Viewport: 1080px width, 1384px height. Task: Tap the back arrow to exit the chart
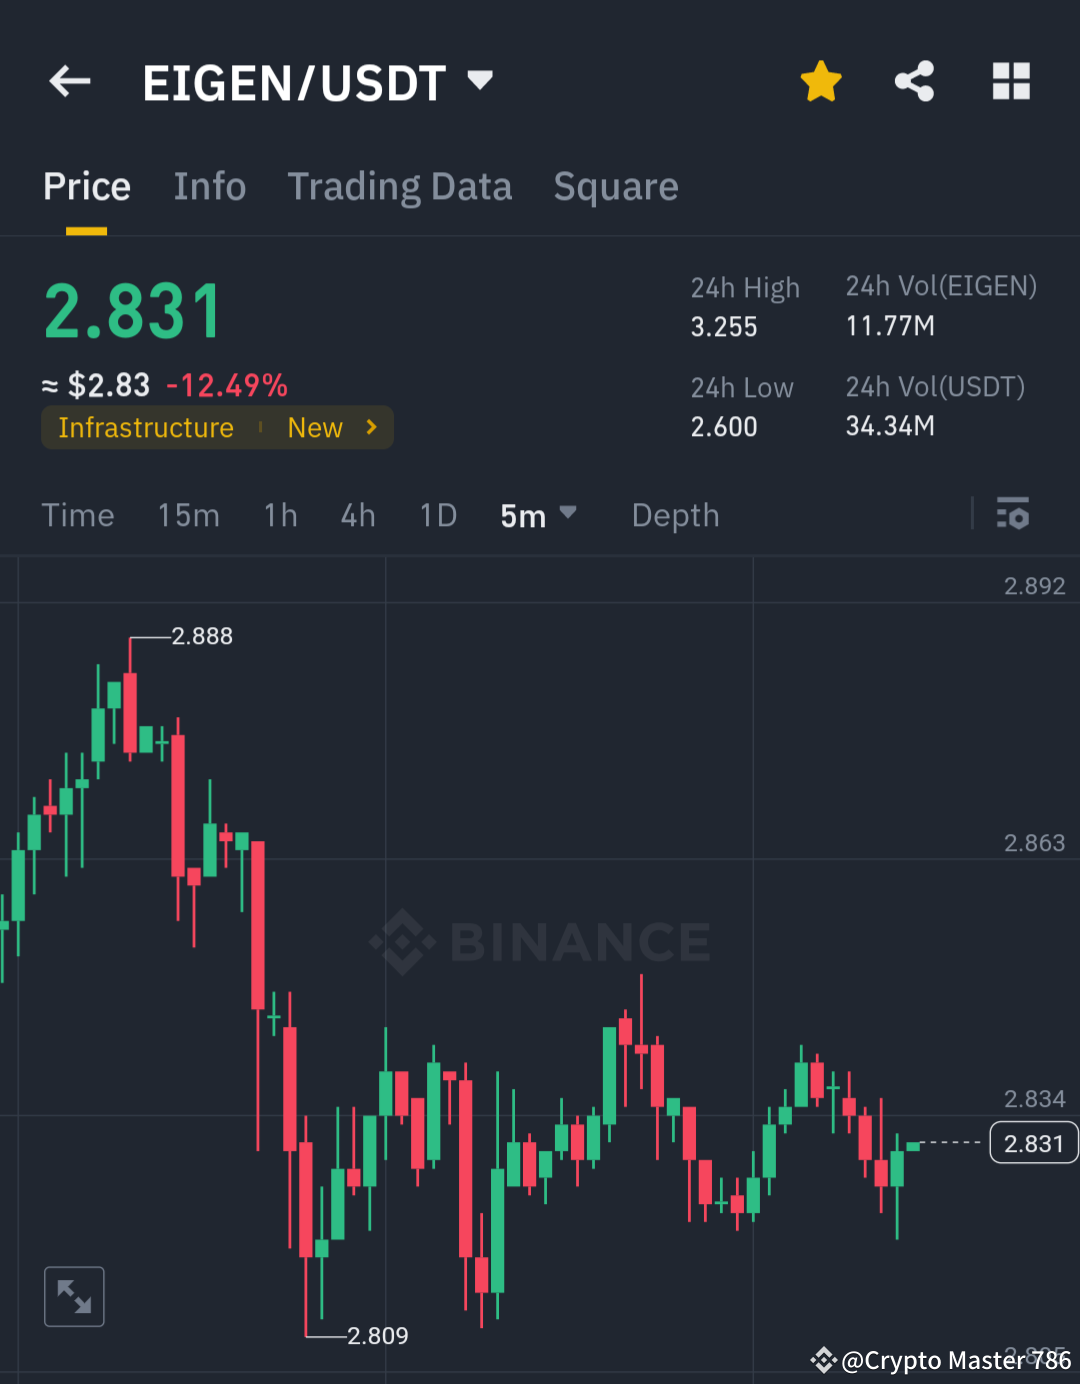coord(68,82)
